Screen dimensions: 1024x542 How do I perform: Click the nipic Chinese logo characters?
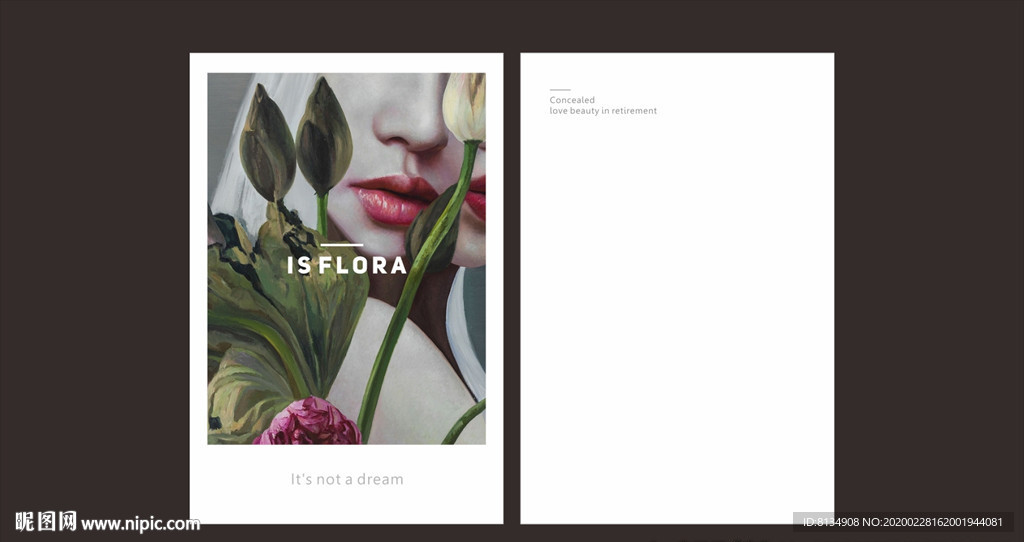click(x=46, y=522)
